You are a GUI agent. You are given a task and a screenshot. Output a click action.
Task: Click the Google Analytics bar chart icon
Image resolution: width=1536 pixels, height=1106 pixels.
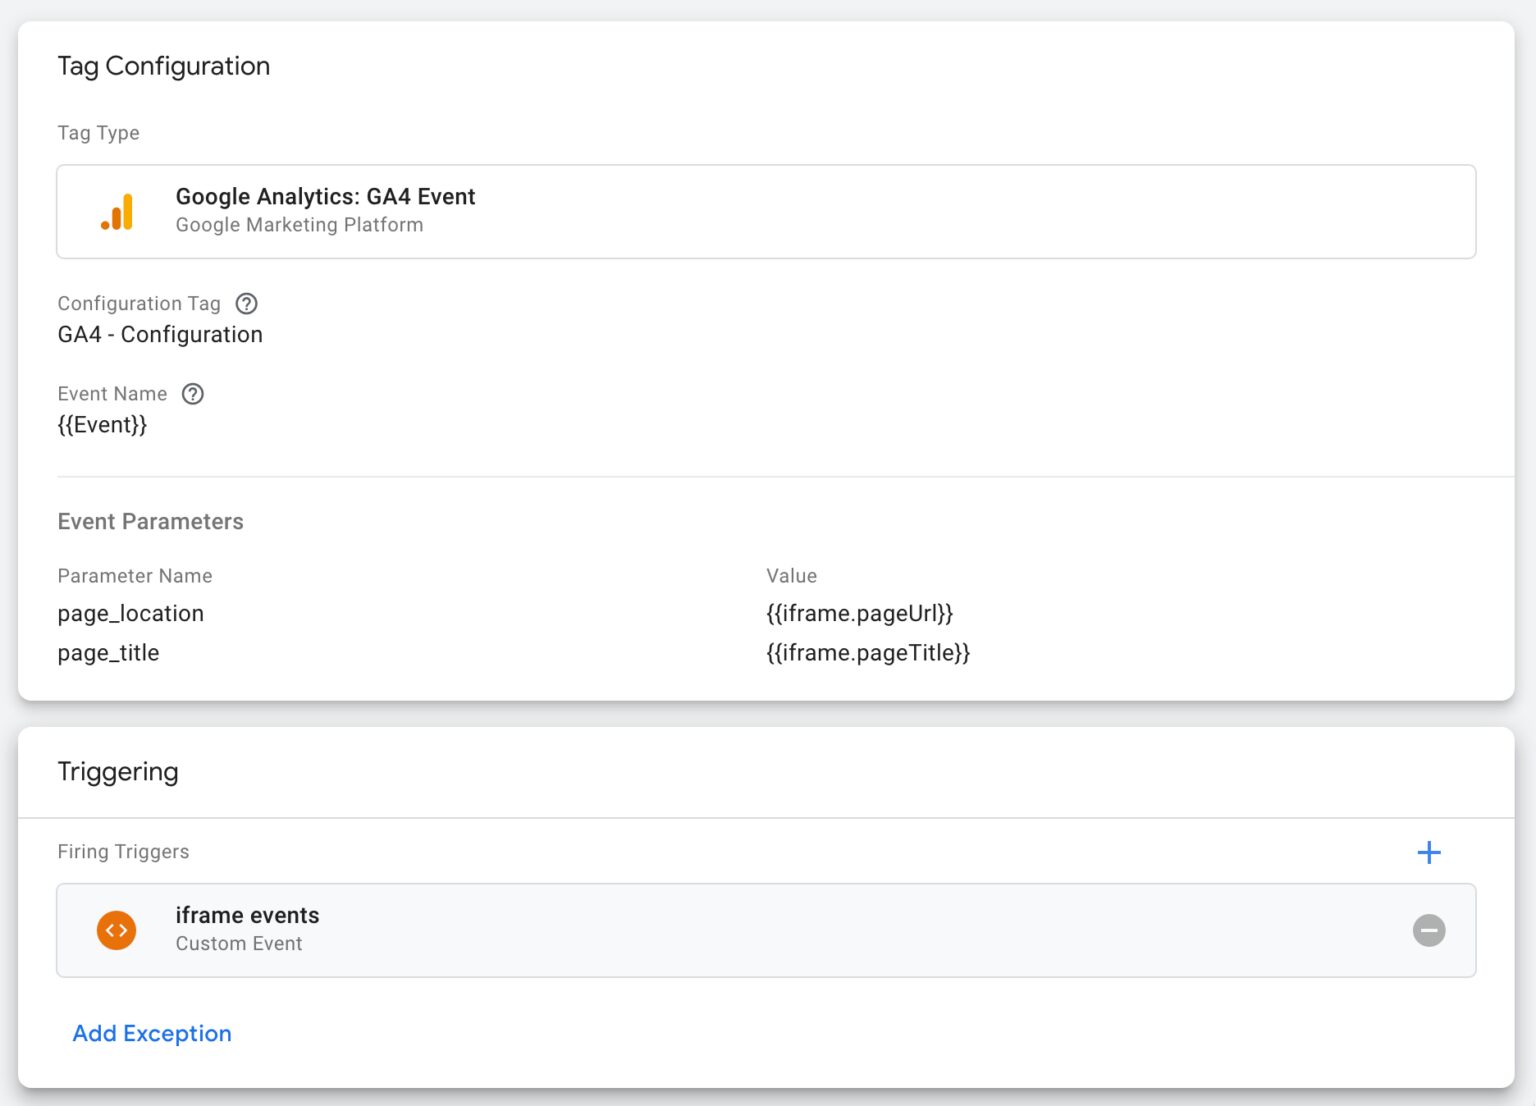pos(117,212)
